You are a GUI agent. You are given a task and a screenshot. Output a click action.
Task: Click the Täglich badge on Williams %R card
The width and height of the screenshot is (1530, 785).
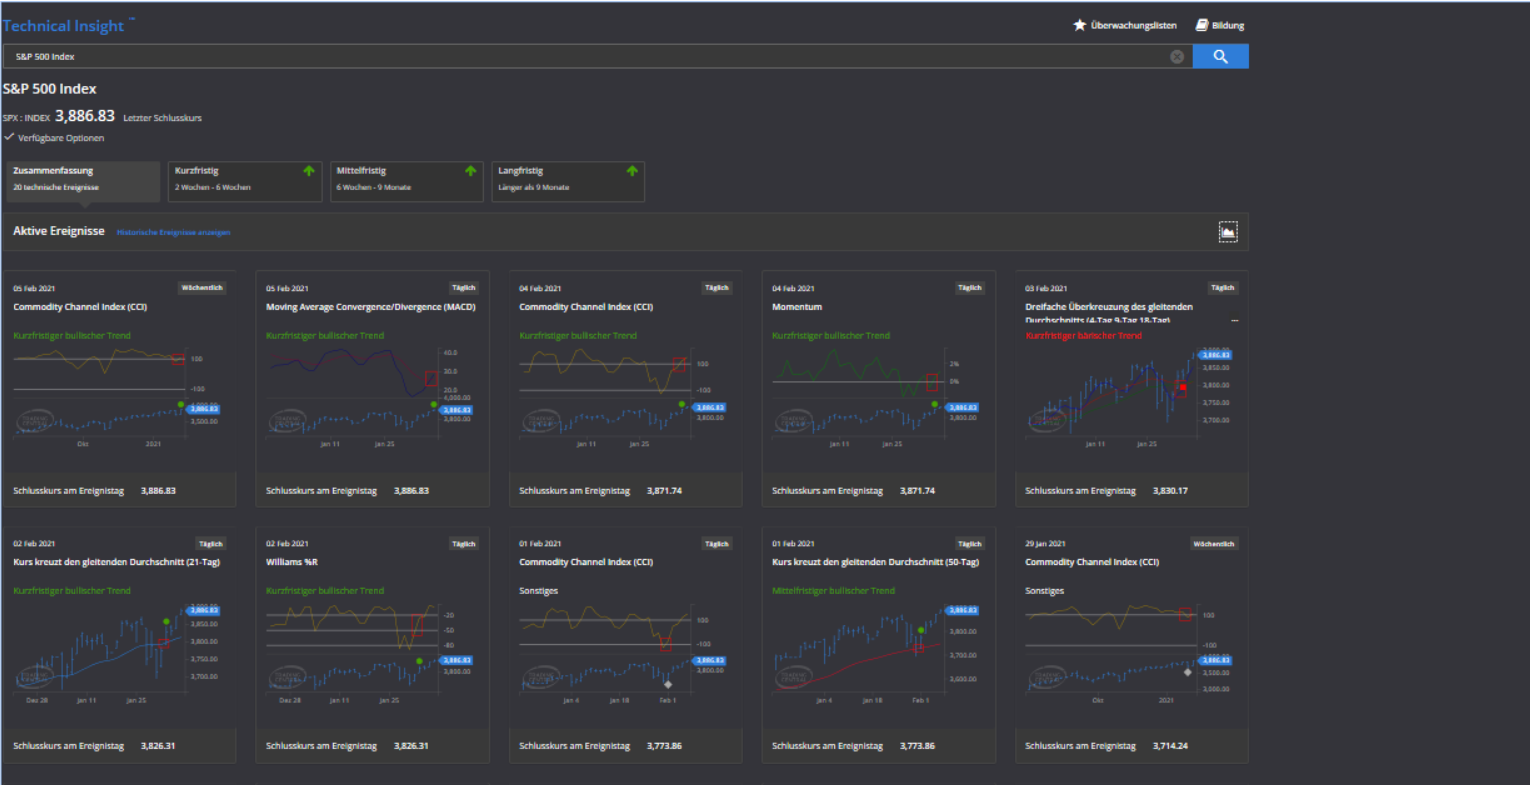[464, 544]
